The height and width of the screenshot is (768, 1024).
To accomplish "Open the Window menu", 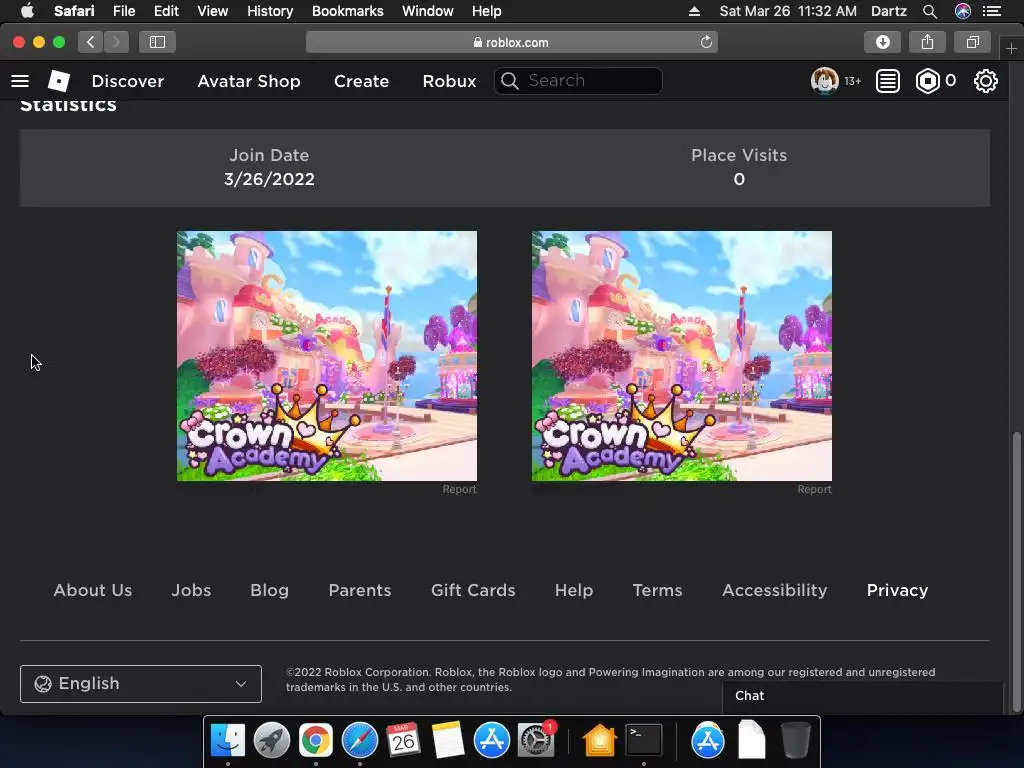I will pos(428,11).
